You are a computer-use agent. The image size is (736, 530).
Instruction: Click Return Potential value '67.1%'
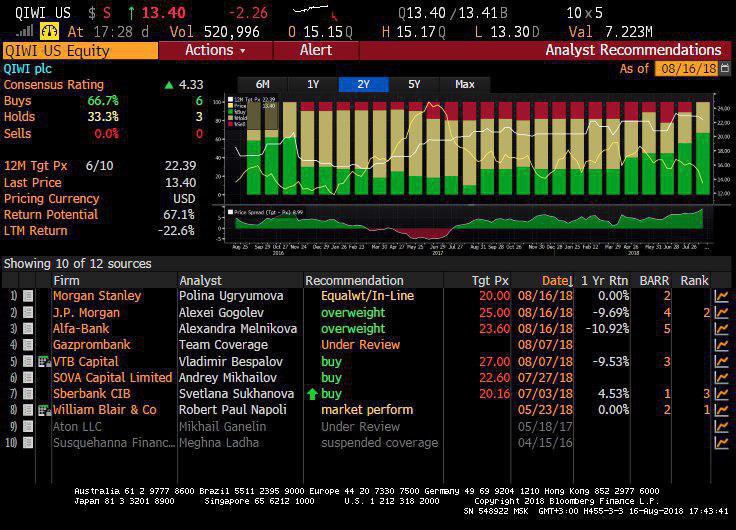tap(179, 215)
